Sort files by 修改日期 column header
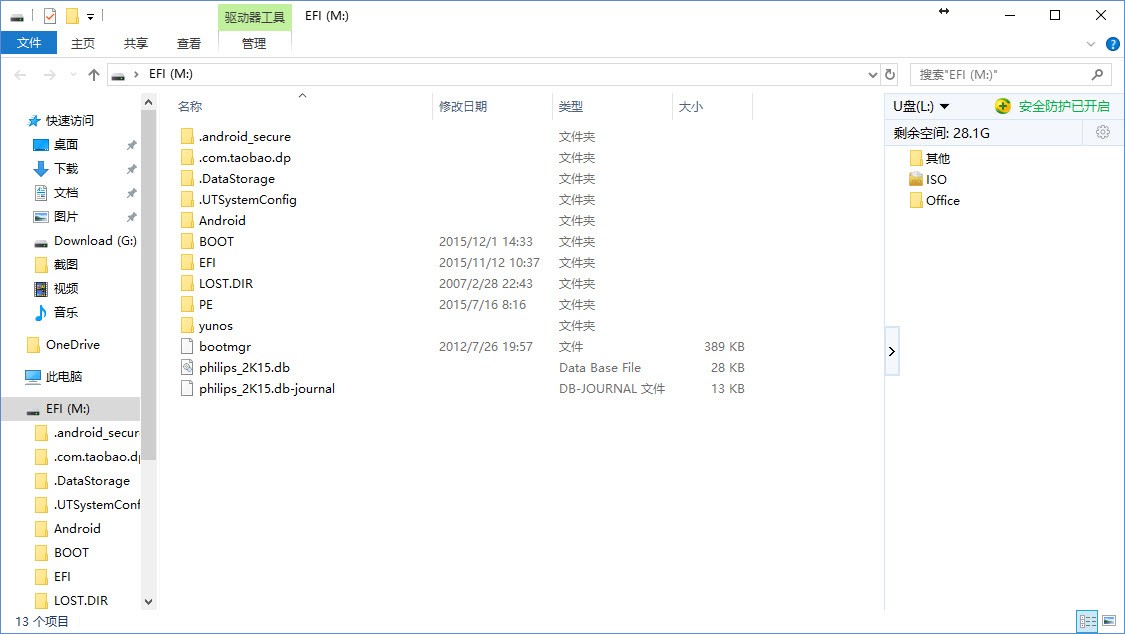The image size is (1125, 634). [463, 106]
